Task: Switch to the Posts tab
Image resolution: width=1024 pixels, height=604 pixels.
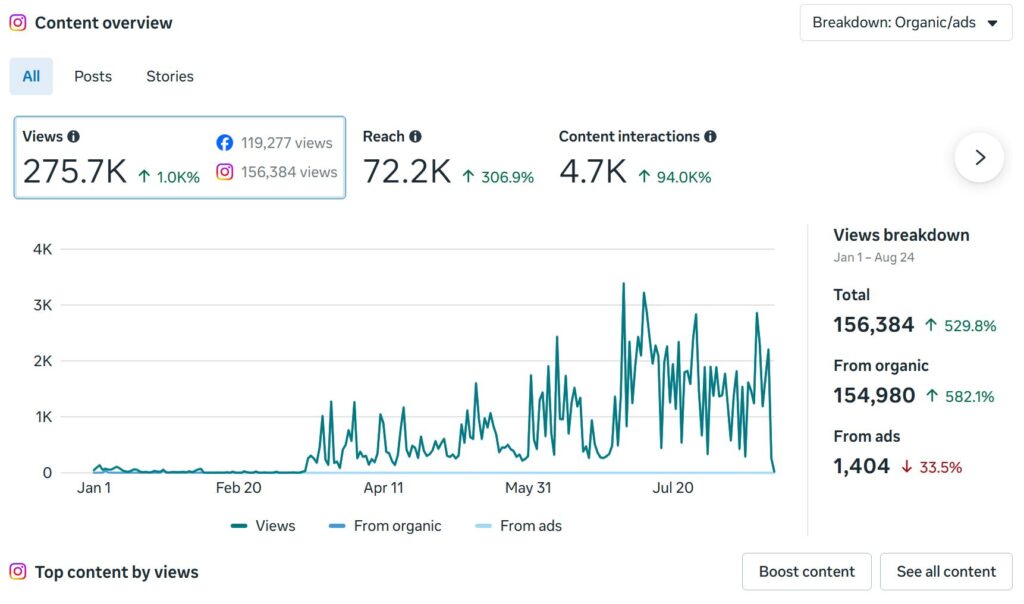Action: coord(93,76)
